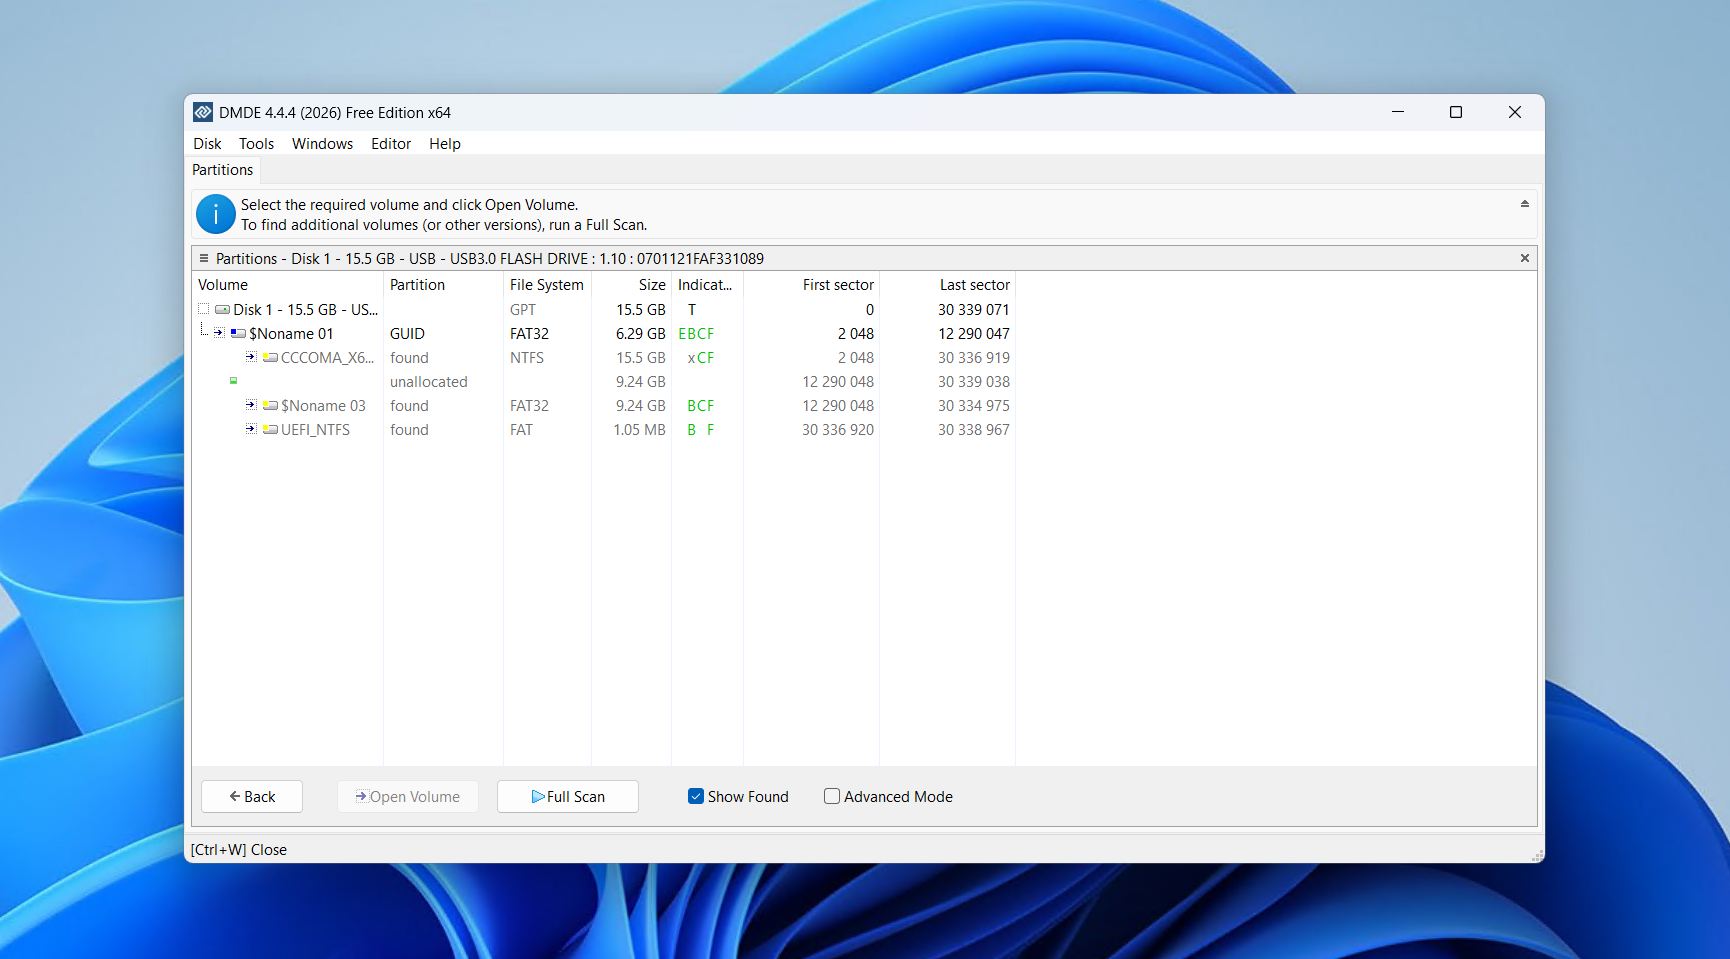Click the folder icon next to UEFI_NTFS
This screenshot has width=1730, height=959.
[268, 429]
